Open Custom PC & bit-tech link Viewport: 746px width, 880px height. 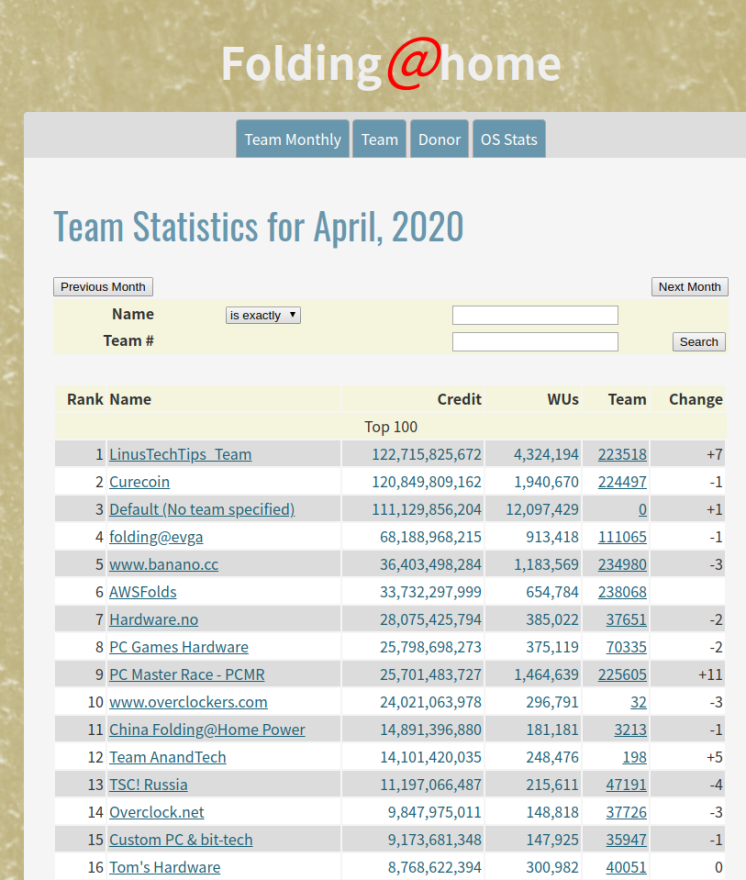[181, 840]
